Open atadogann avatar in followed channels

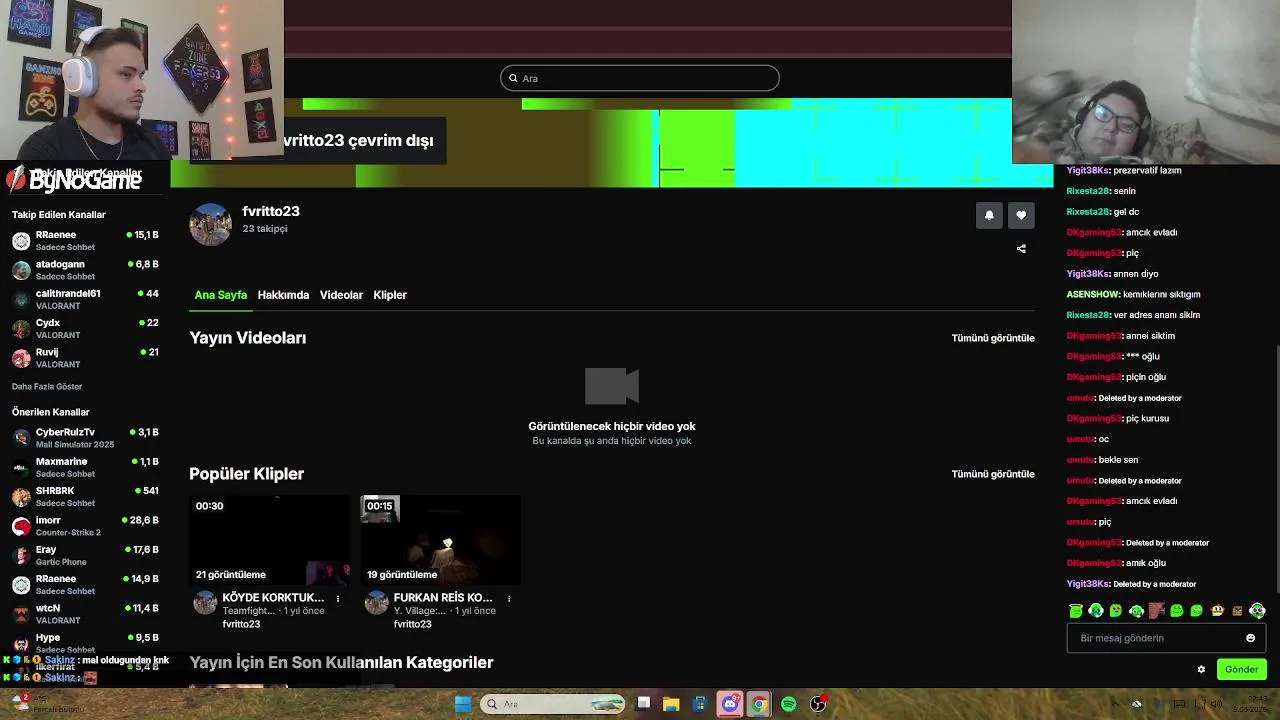pyautogui.click(x=21, y=270)
